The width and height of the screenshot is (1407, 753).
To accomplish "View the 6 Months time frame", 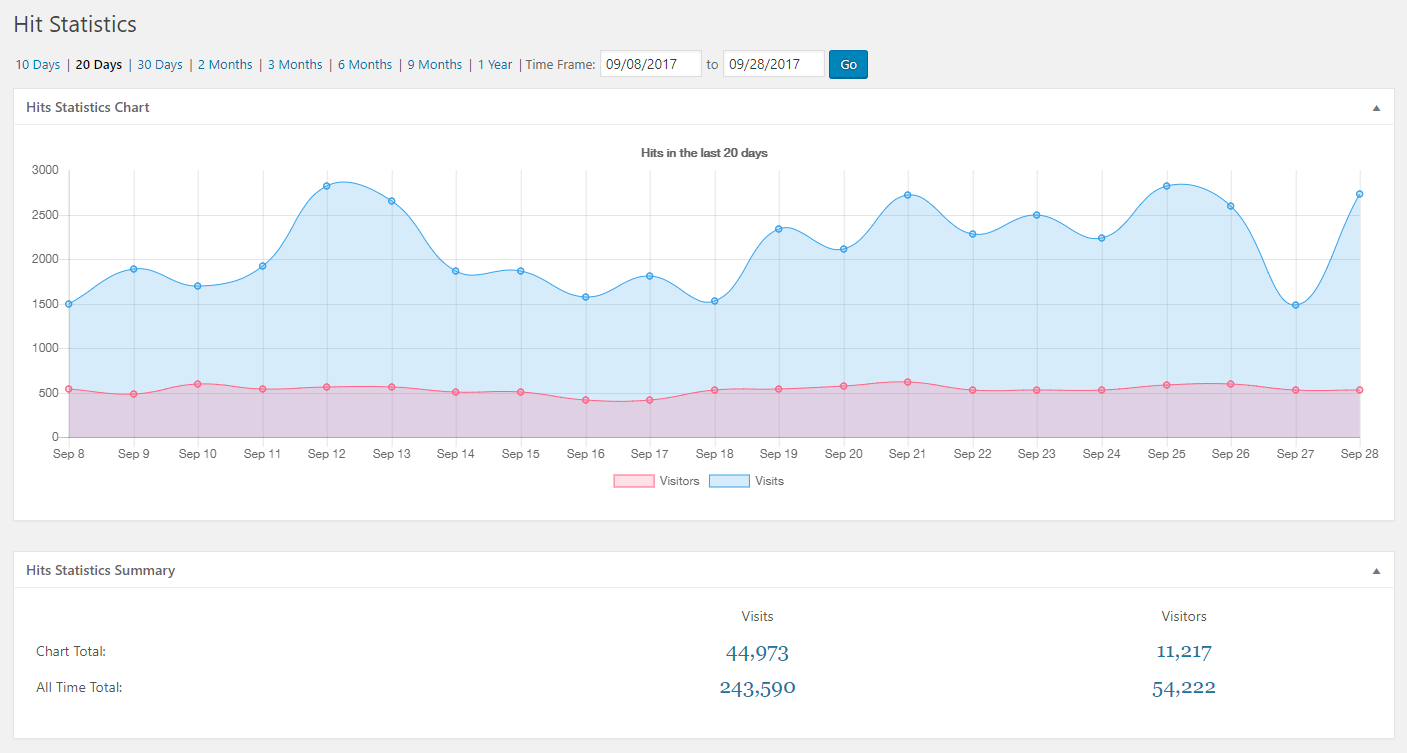I will [x=364, y=64].
